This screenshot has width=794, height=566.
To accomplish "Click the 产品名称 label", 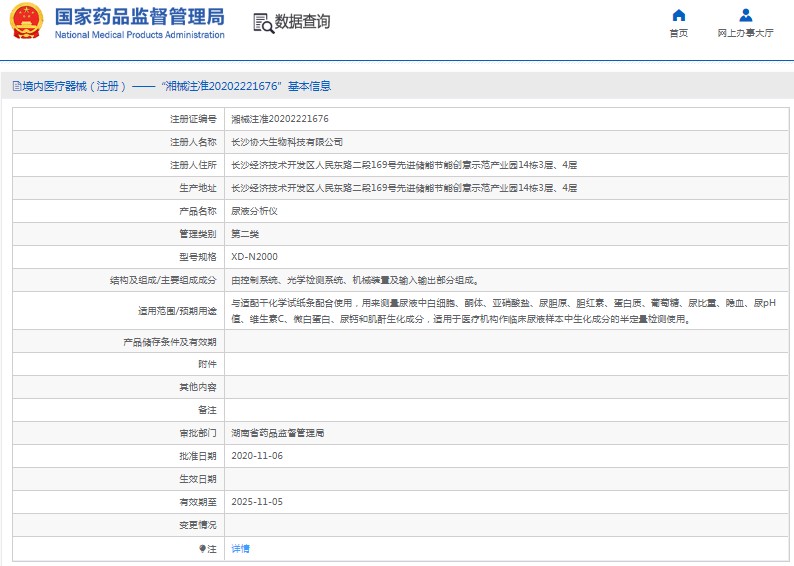I will click(x=198, y=211).
